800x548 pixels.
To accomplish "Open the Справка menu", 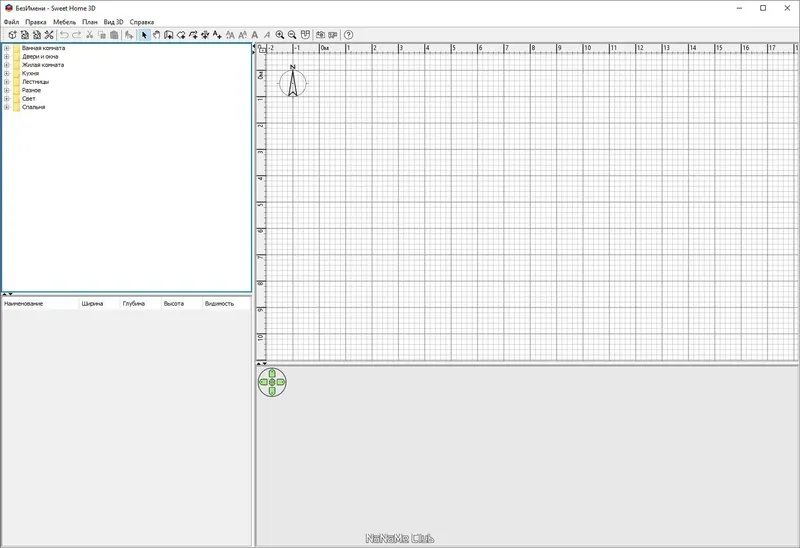I will pos(142,22).
